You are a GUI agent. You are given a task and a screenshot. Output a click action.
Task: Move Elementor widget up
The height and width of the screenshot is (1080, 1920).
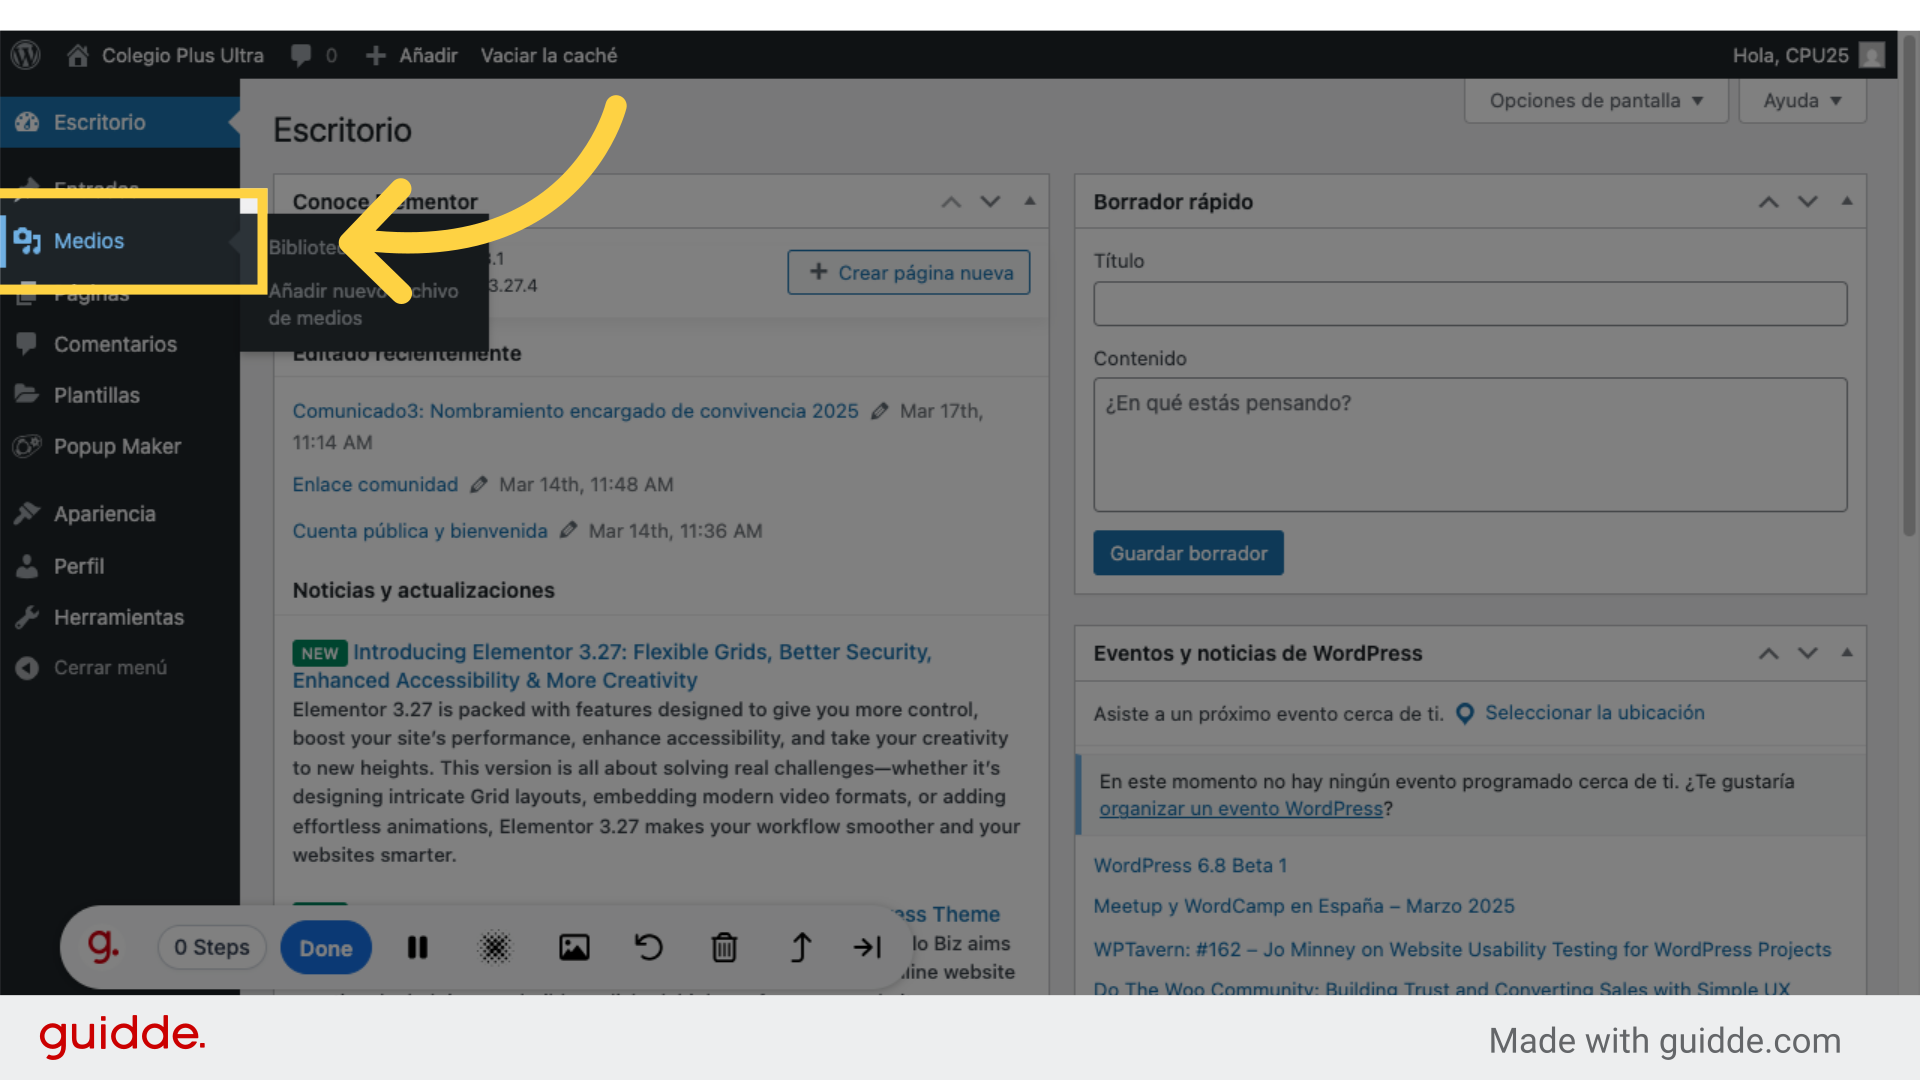point(951,202)
